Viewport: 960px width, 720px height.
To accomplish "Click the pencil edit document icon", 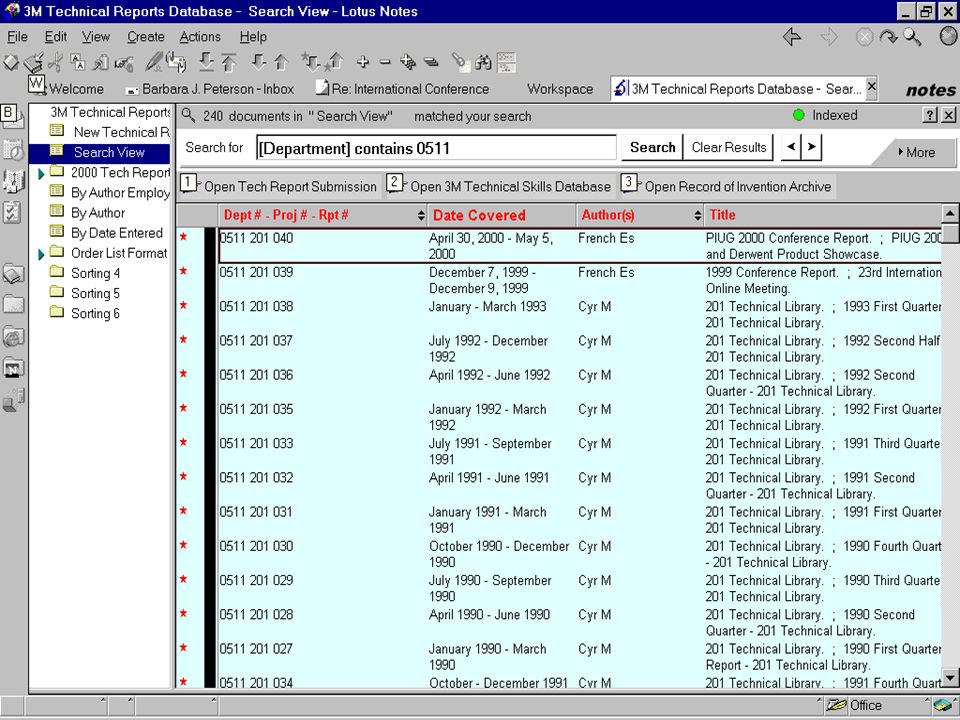I will point(153,62).
